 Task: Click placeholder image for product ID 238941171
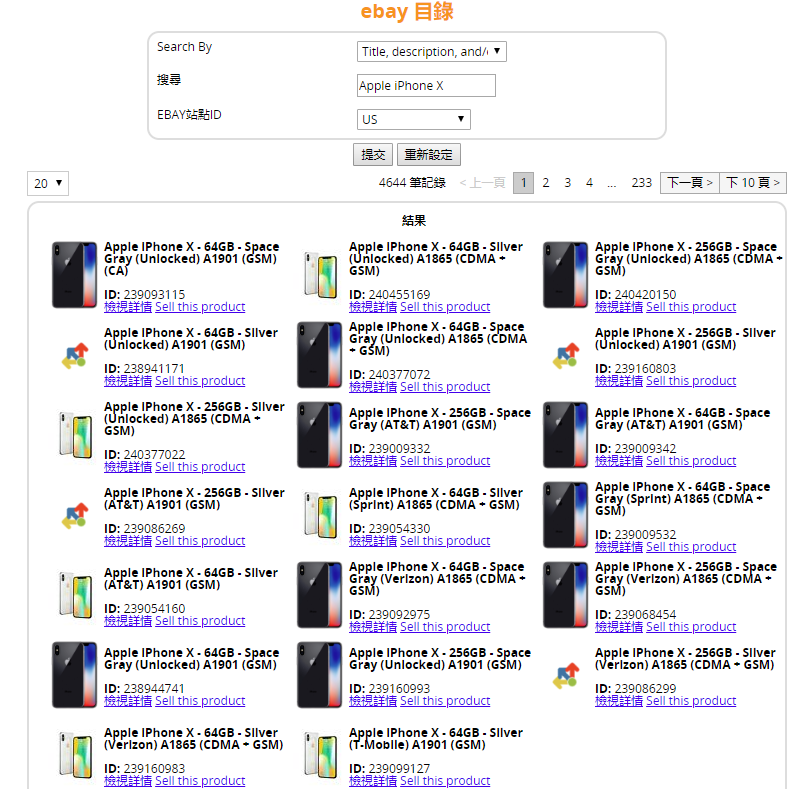[x=75, y=356]
